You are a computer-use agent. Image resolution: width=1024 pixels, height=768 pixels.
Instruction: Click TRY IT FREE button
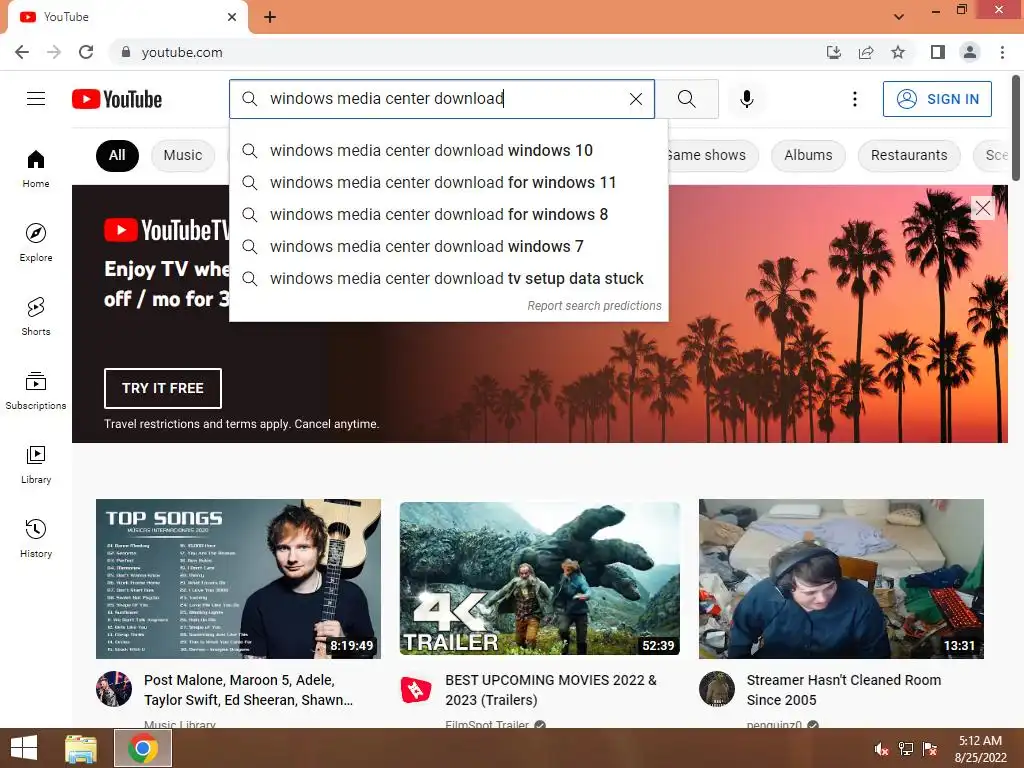tap(163, 388)
